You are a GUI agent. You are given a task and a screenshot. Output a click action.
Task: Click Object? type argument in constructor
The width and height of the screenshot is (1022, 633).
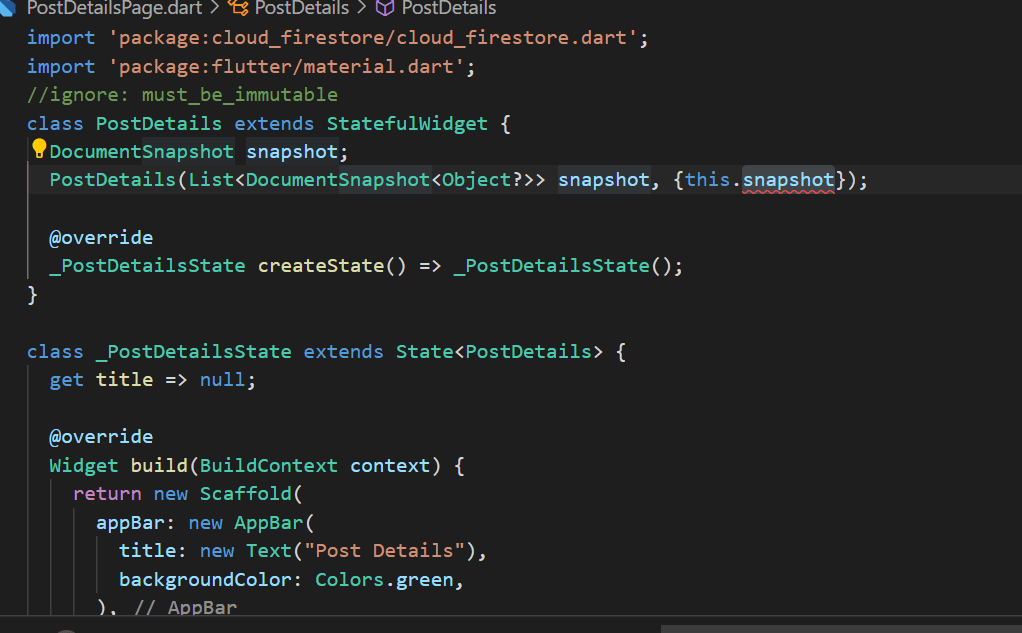[x=483, y=180]
